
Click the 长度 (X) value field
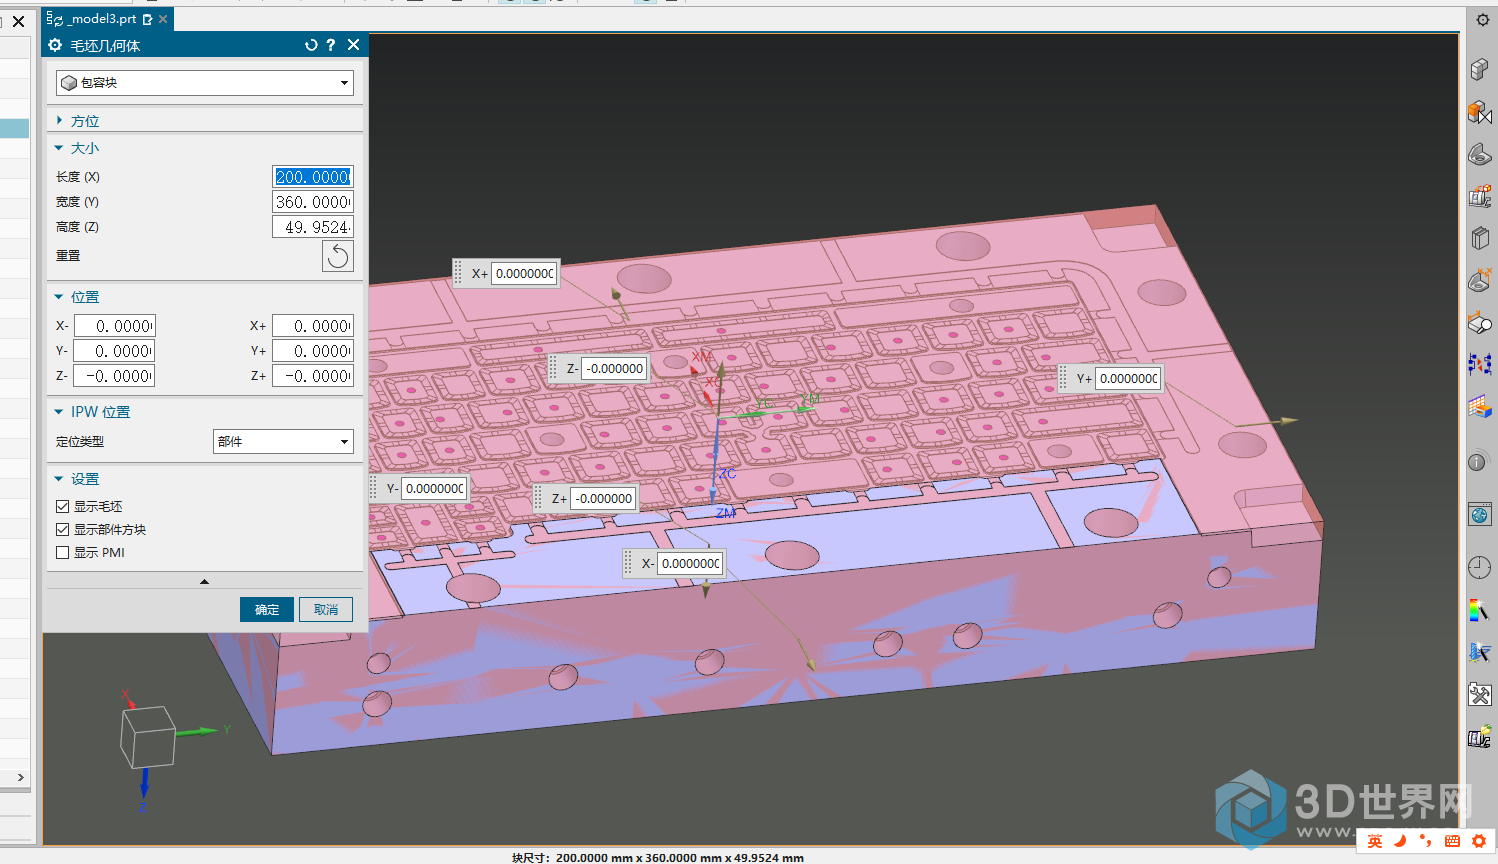313,177
